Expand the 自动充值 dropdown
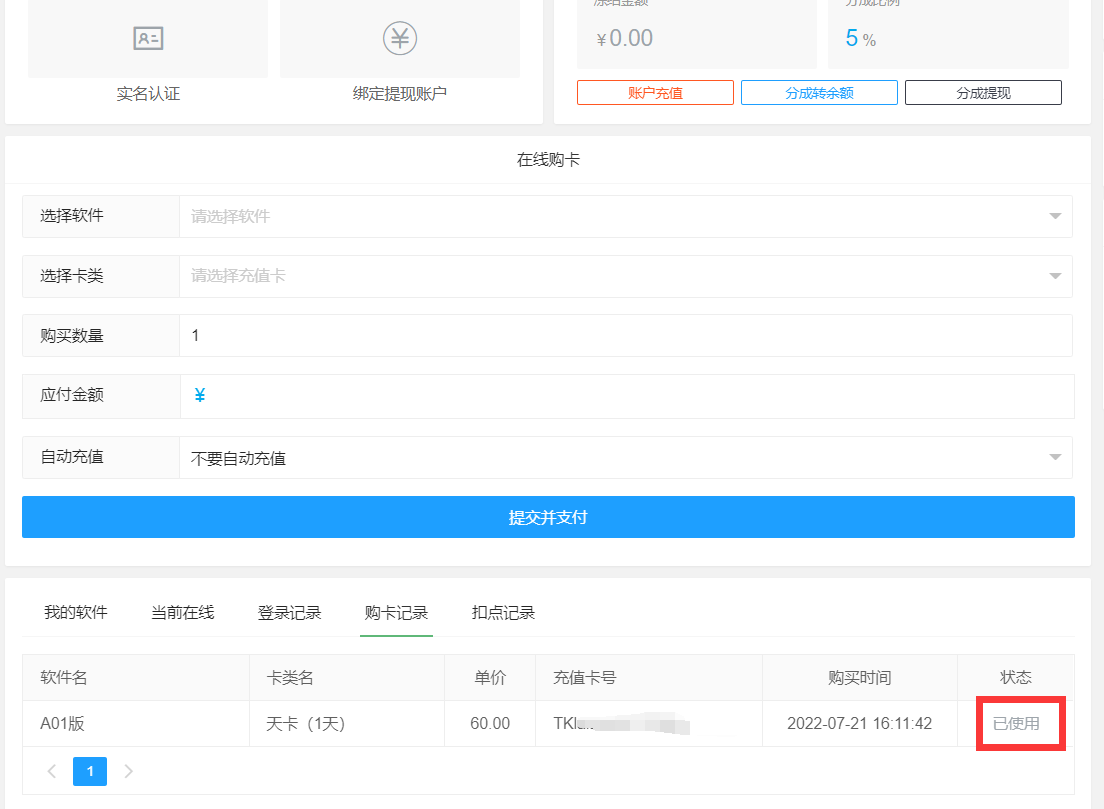 point(625,458)
